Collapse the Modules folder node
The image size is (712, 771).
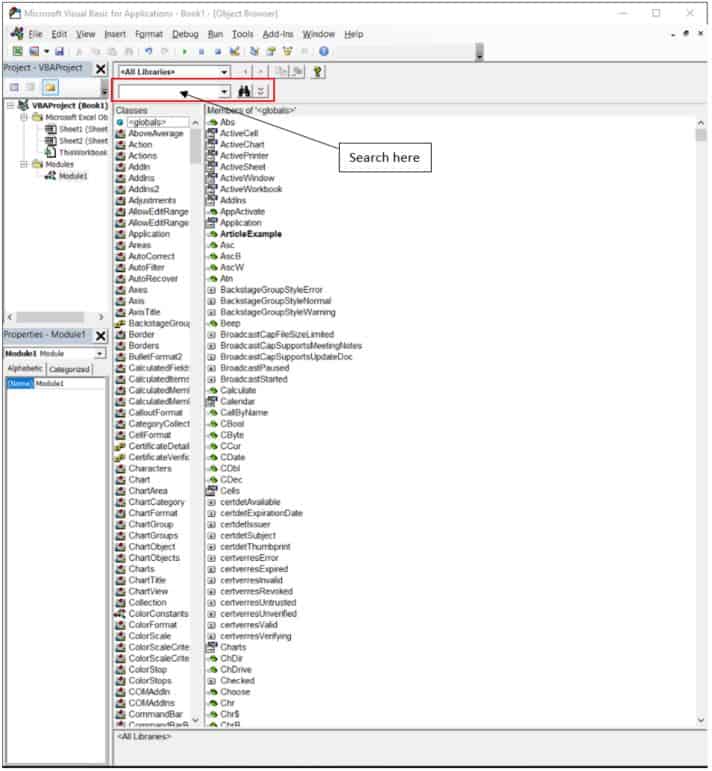pyautogui.click(x=23, y=164)
